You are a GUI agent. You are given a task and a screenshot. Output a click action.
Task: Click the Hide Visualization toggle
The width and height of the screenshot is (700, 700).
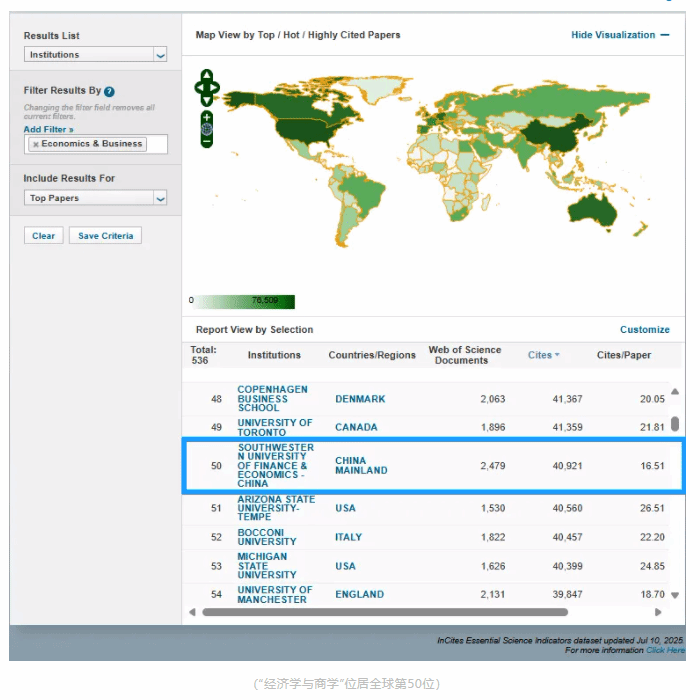click(x=620, y=35)
